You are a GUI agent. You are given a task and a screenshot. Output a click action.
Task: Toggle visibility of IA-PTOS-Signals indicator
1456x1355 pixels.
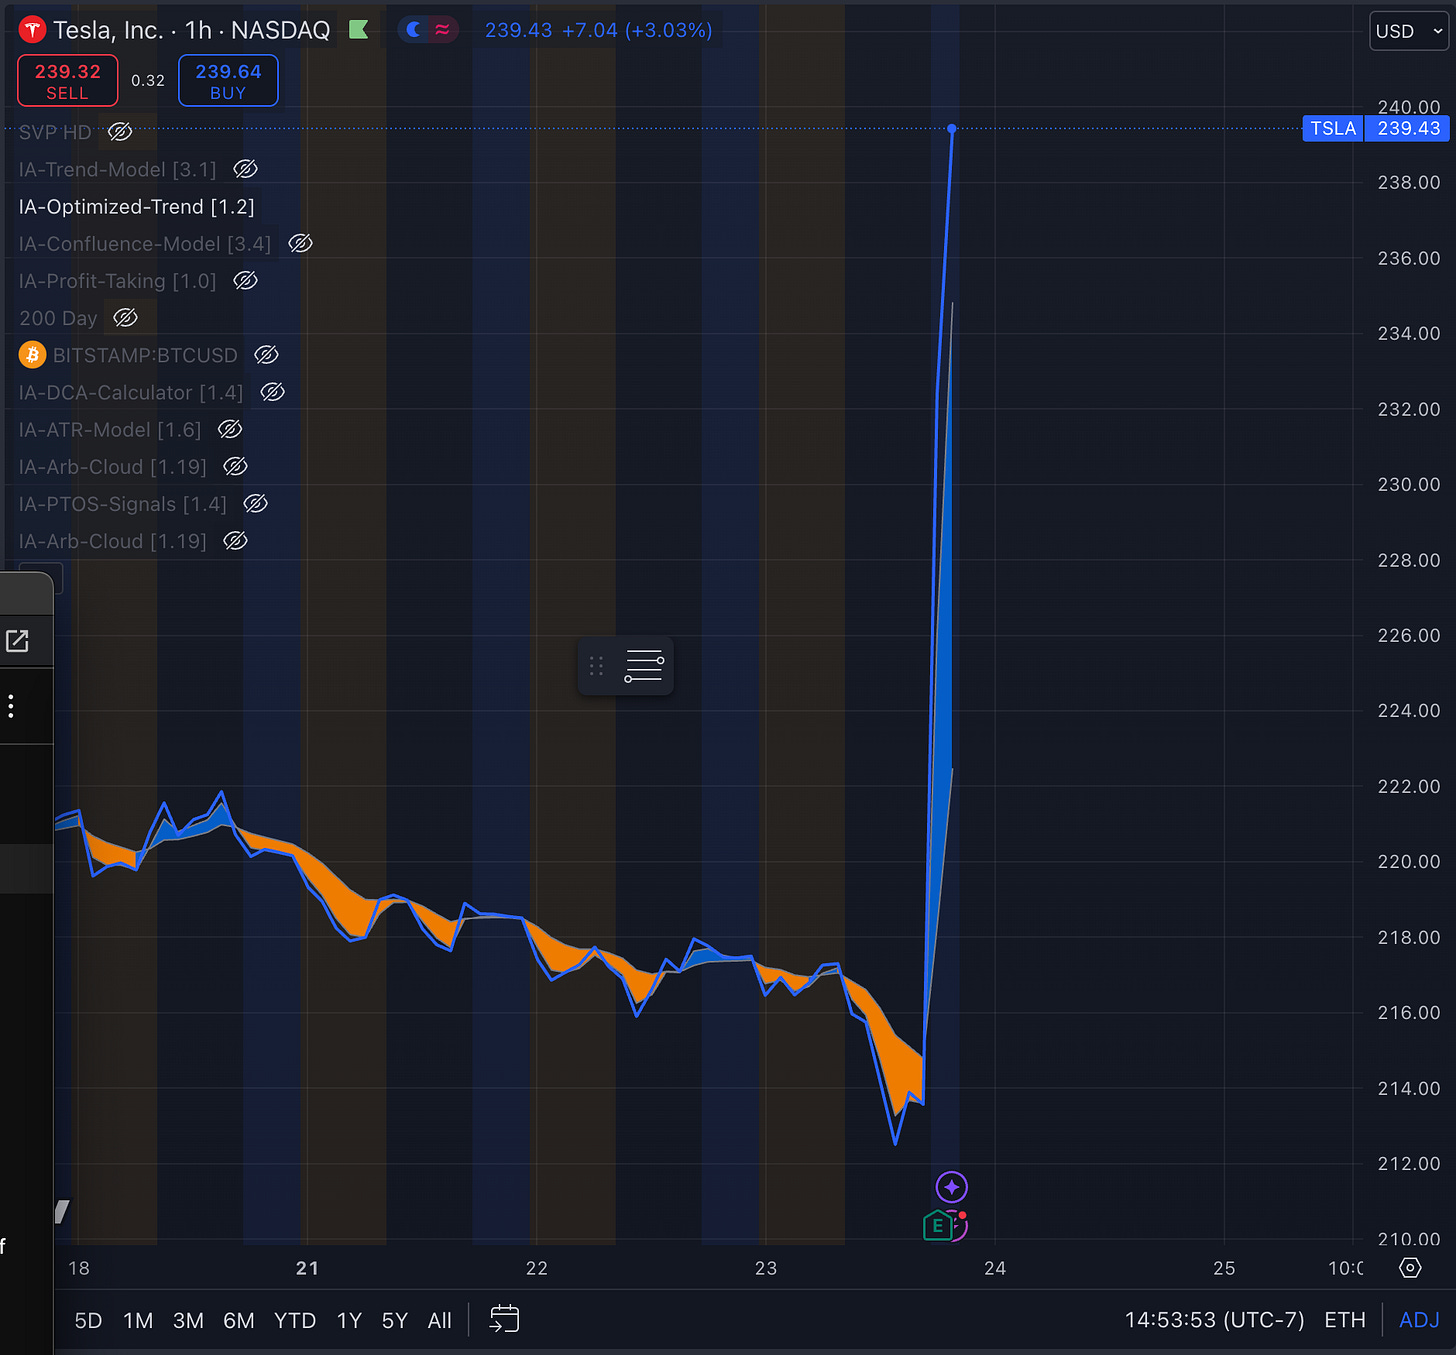click(255, 504)
